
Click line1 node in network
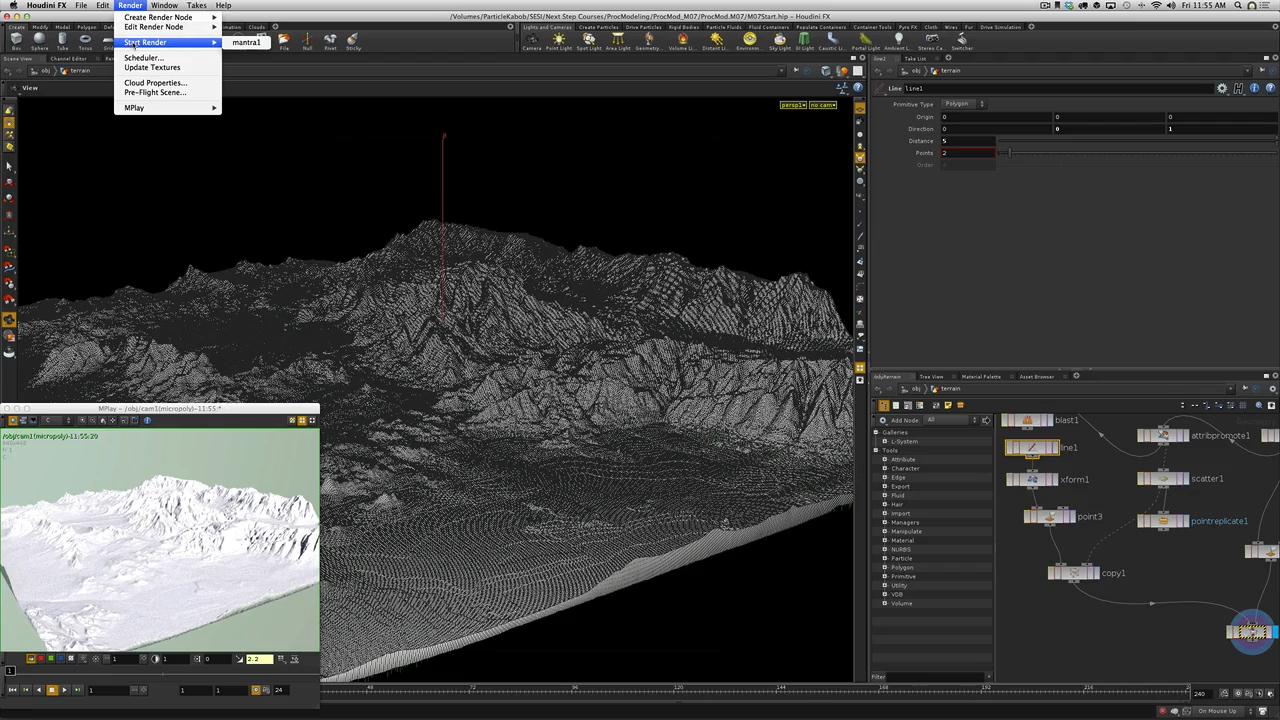1032,448
